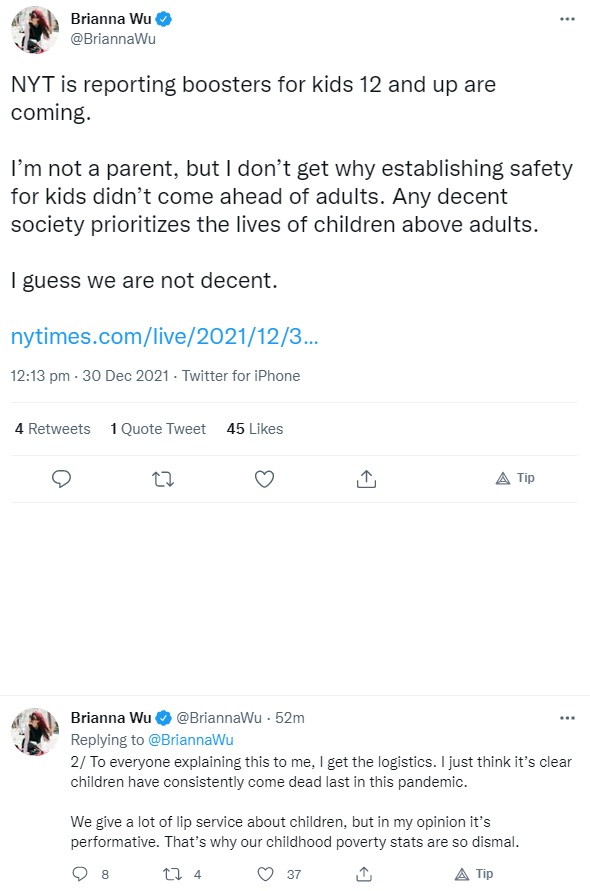Viewport: 590px width, 891px height.
Task: Like the main tweet with heart icon
Action: tap(264, 479)
